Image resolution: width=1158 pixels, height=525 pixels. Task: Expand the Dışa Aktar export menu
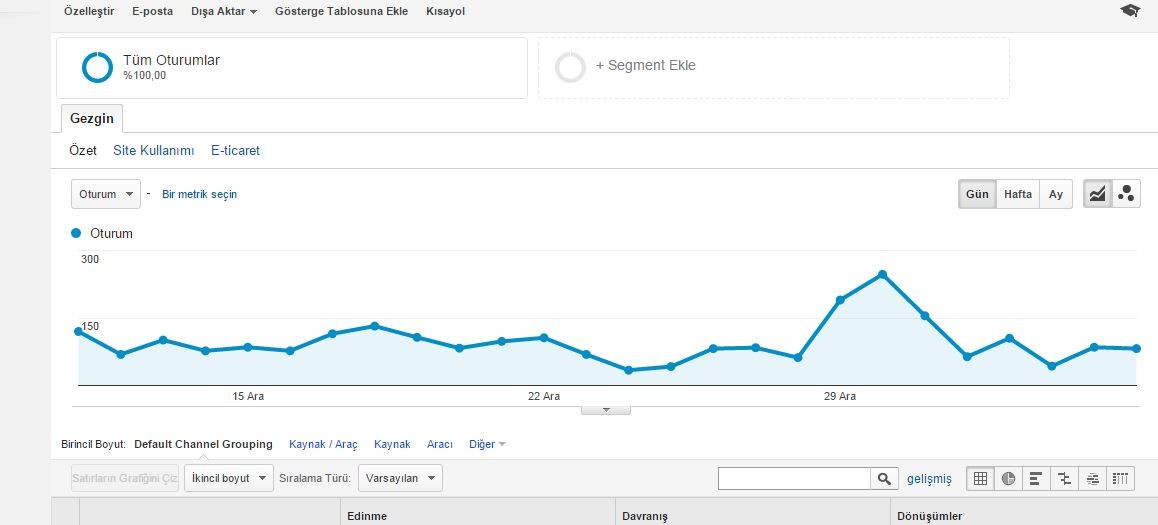(x=224, y=11)
